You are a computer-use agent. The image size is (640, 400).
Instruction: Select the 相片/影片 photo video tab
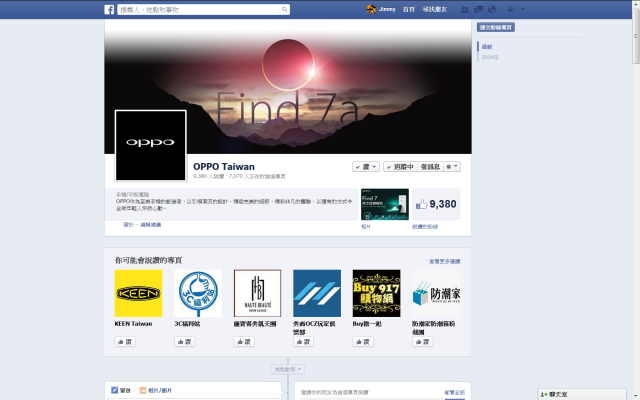156,390
